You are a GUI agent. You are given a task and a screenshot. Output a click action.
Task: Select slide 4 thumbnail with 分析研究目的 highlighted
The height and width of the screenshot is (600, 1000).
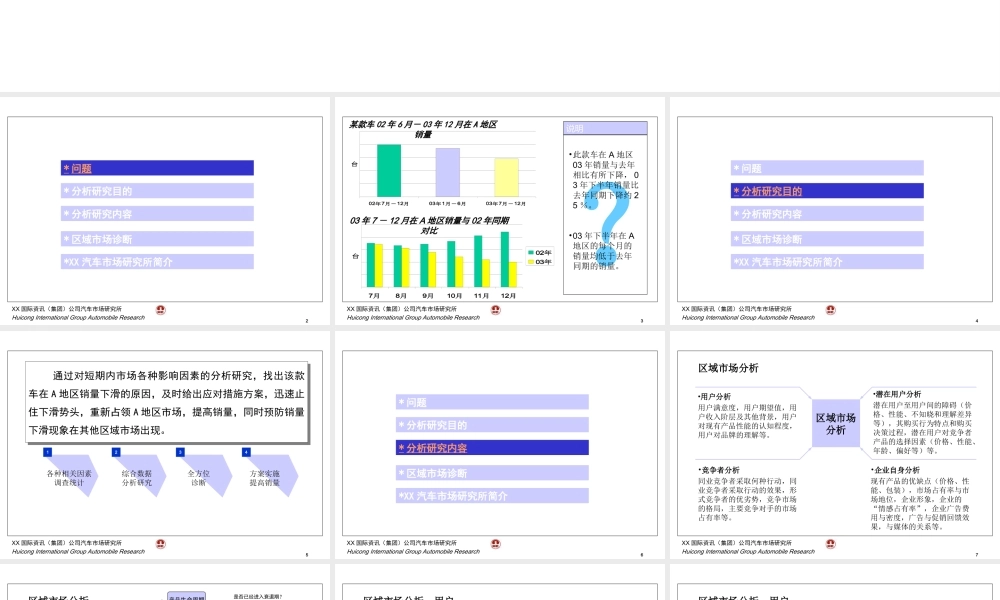tap(835, 209)
